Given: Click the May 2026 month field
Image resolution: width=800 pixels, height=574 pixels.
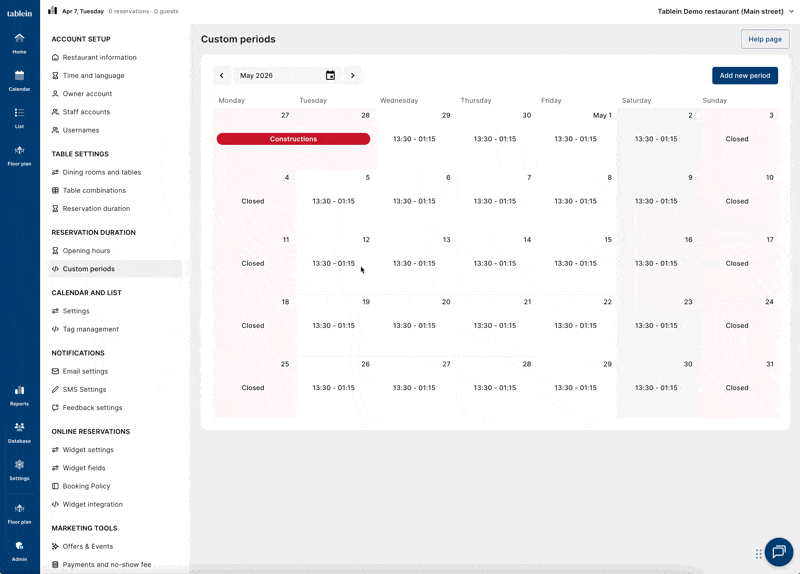Looking at the screenshot, I should point(278,75).
